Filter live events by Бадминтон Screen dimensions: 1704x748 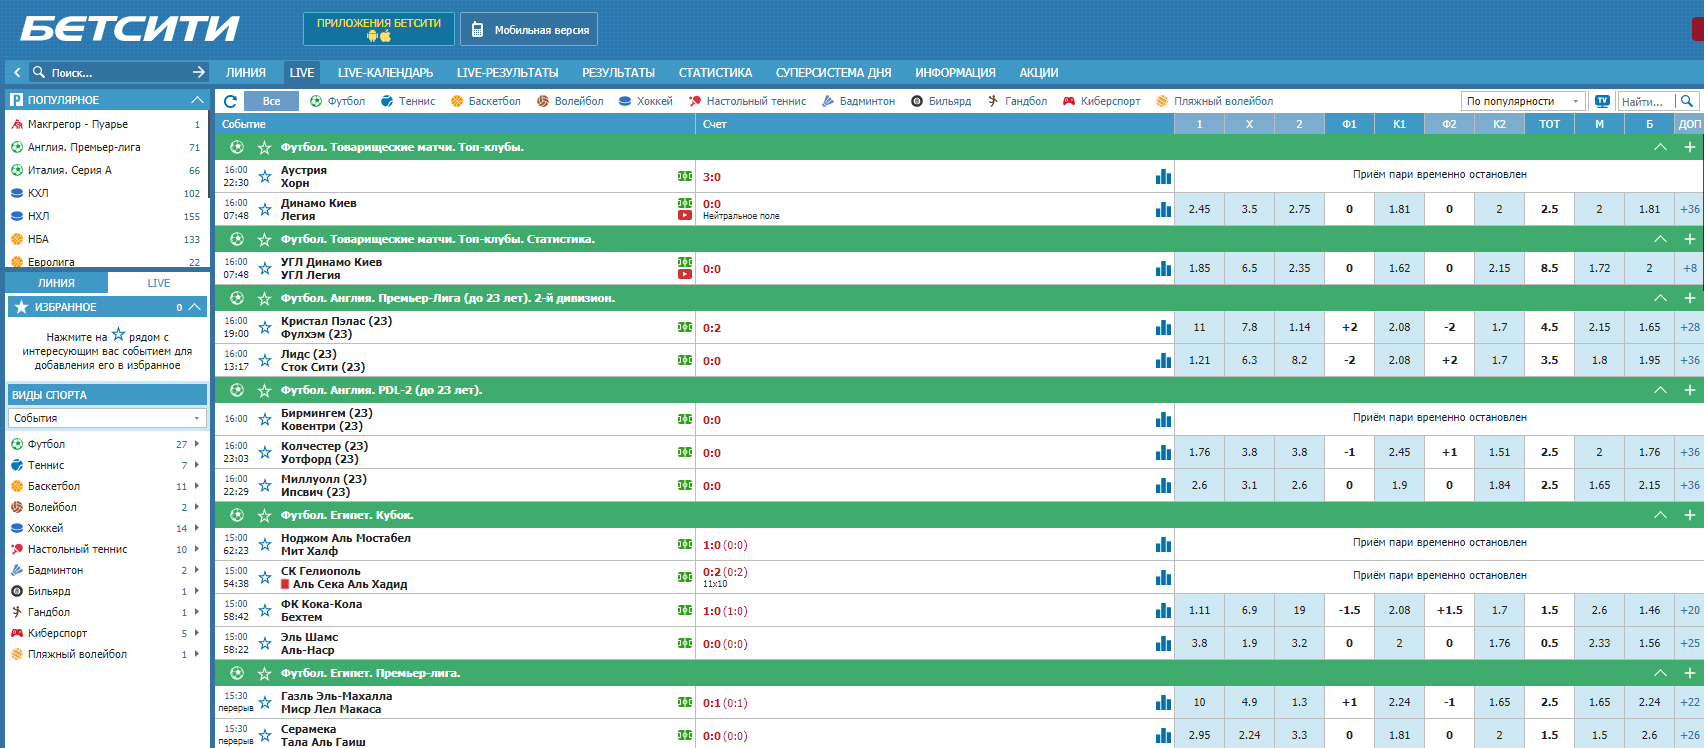click(858, 101)
